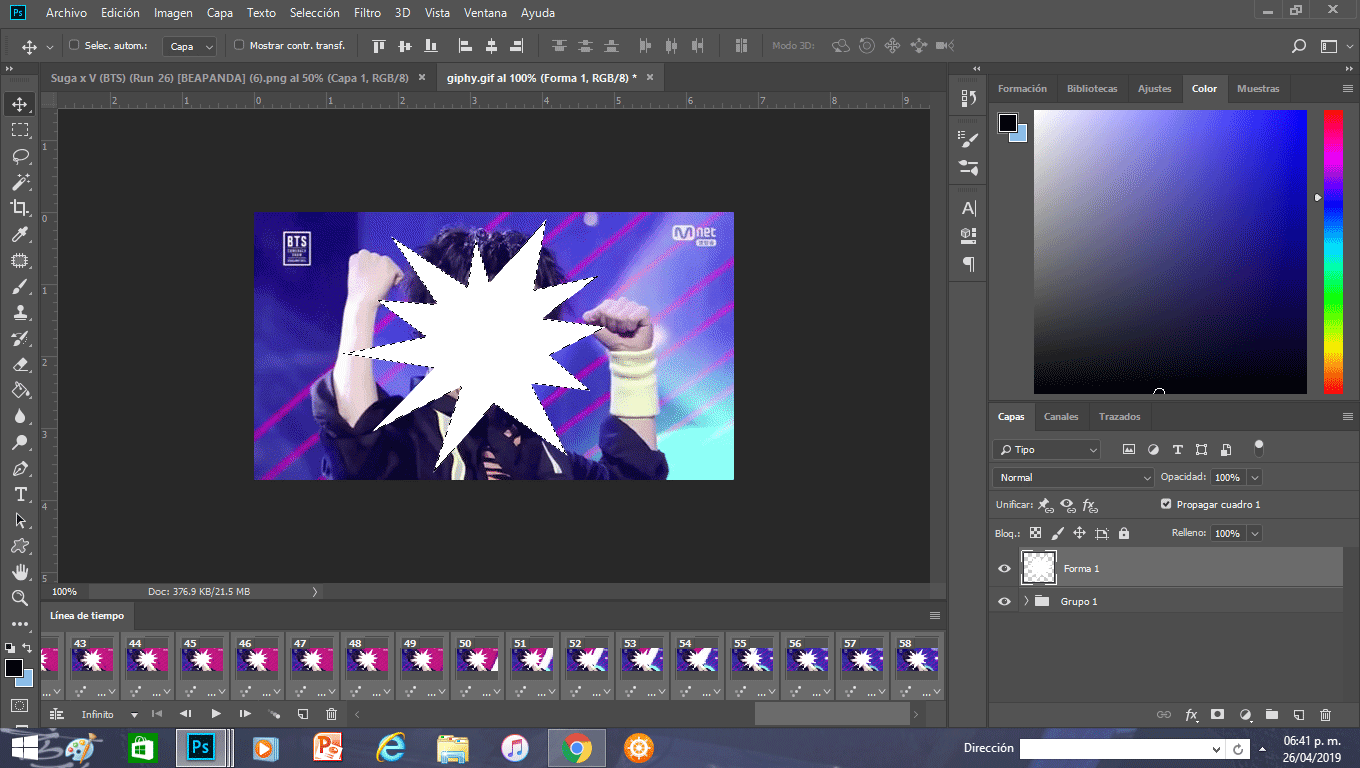This screenshot has height=768, width=1360.
Task: Delete layer with Capas trash icon
Action: tap(1326, 715)
